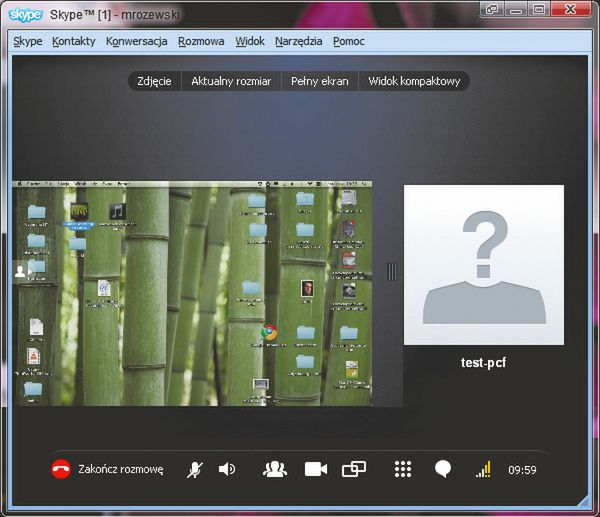Switch to Pełny ekran
Screen dimensions: 600x517
tap(320, 81)
